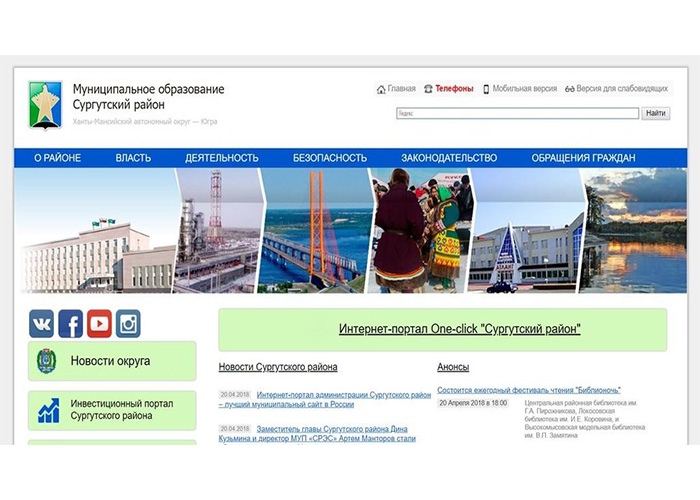Open the Новости Сургутского района heading link
The height and width of the screenshot is (500, 700).
tap(278, 367)
